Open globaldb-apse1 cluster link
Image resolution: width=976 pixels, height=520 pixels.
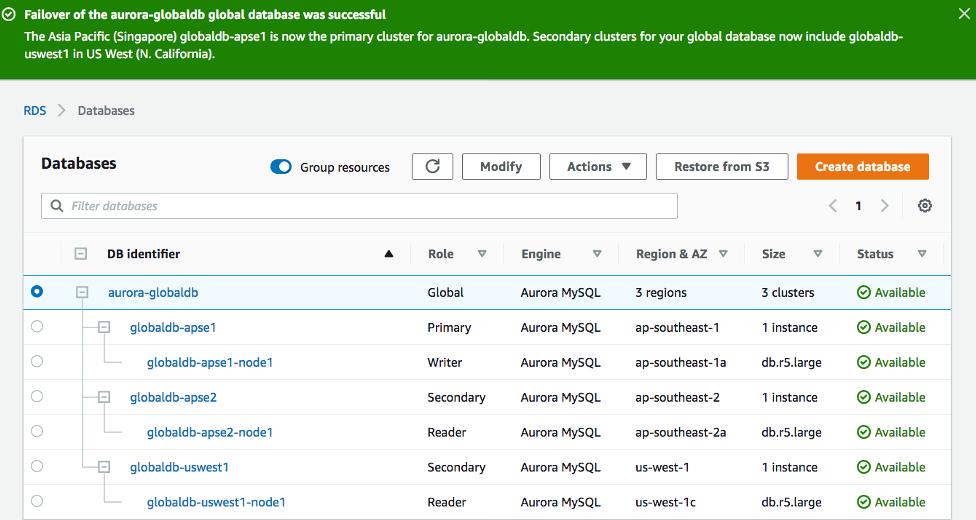click(173, 327)
